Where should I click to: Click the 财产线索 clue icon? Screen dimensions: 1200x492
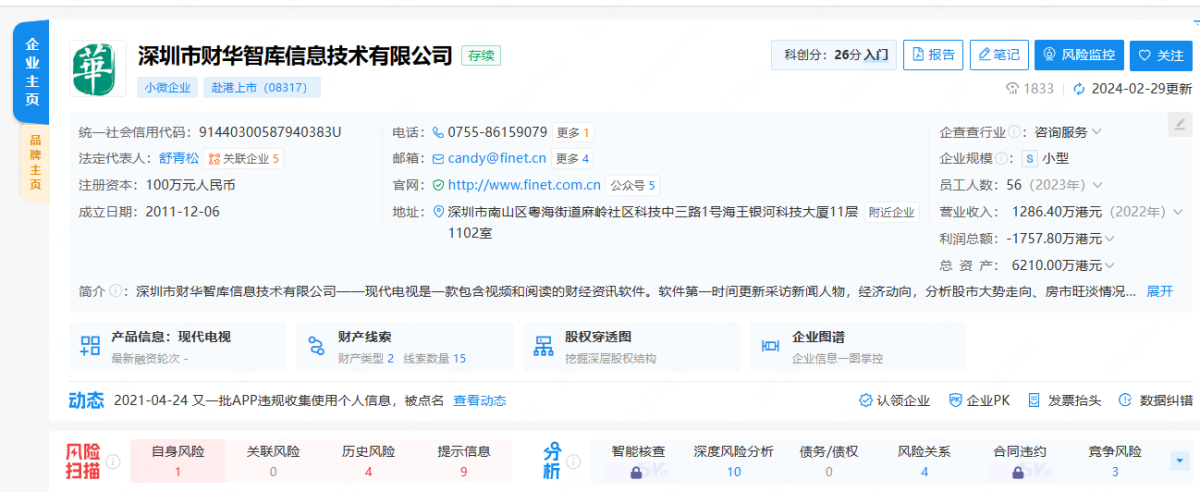tap(317, 347)
